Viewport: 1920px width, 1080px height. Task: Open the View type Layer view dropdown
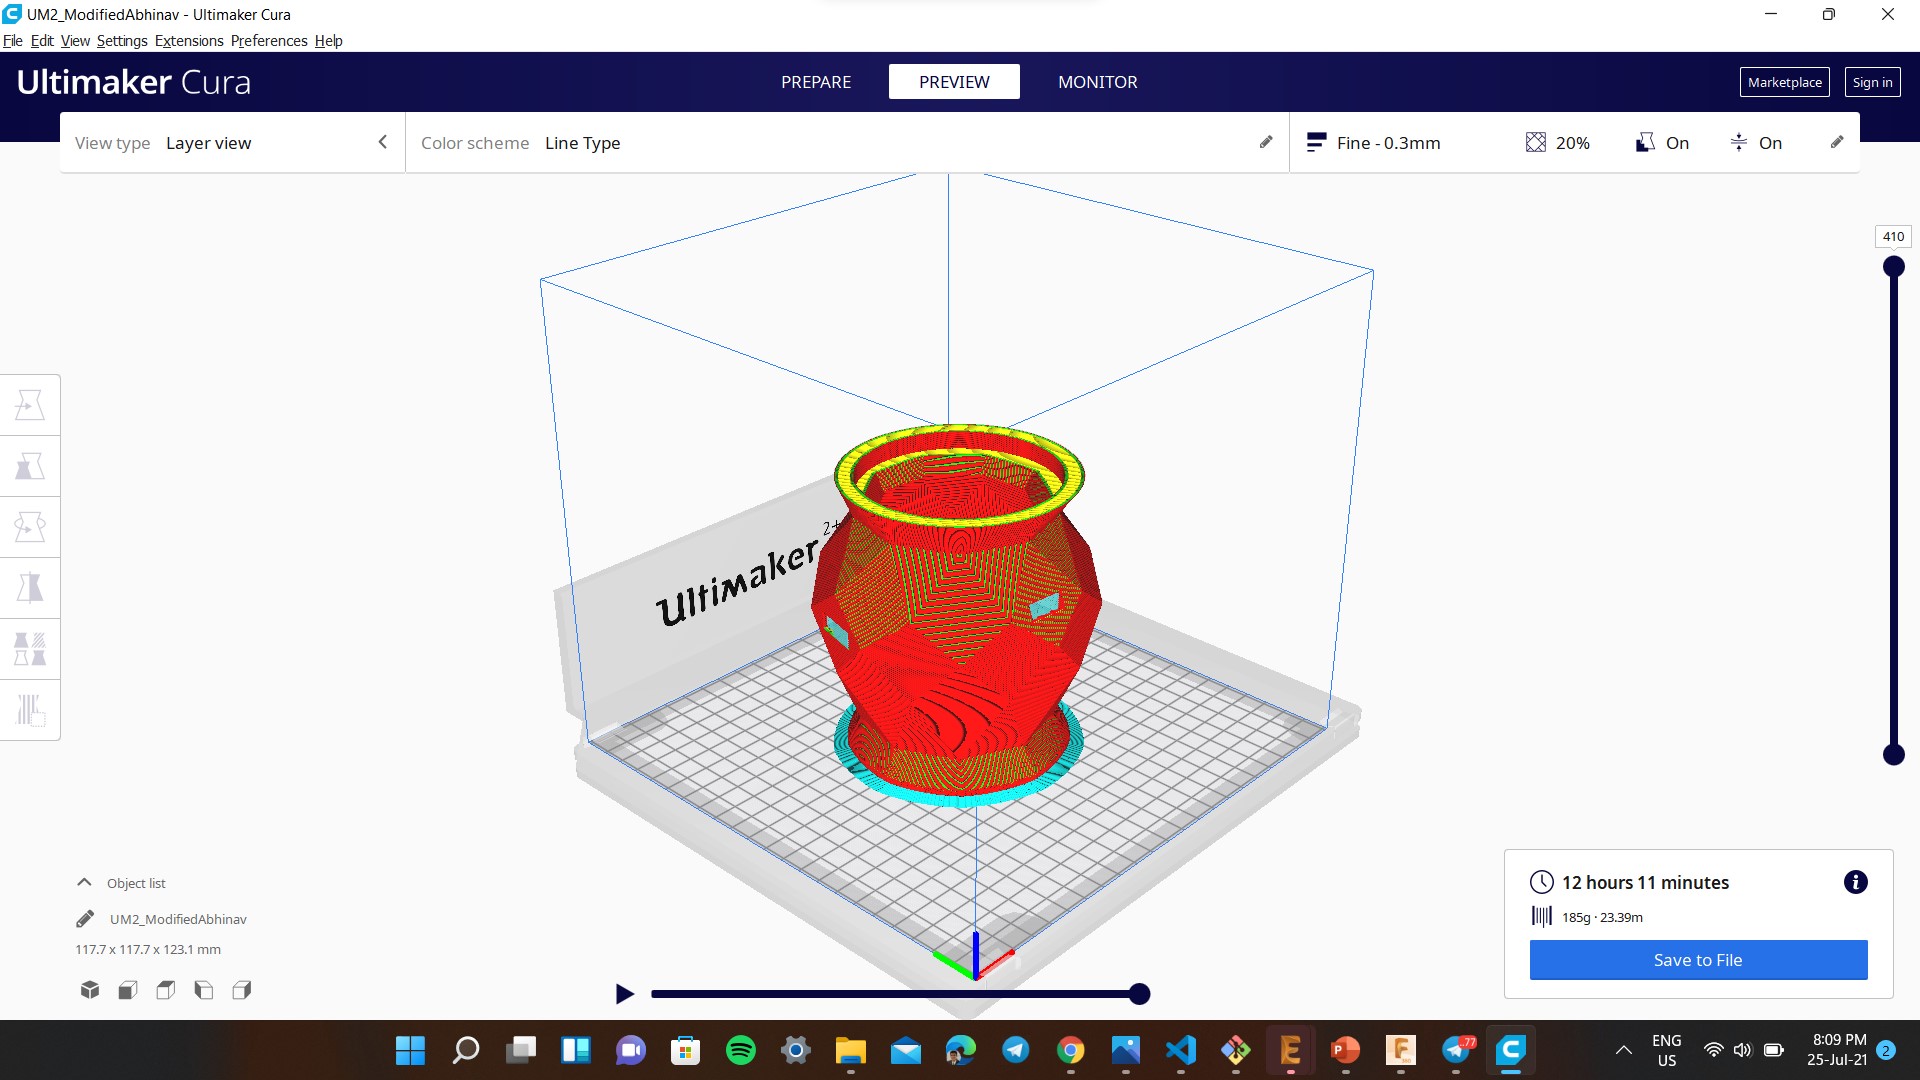pos(232,142)
